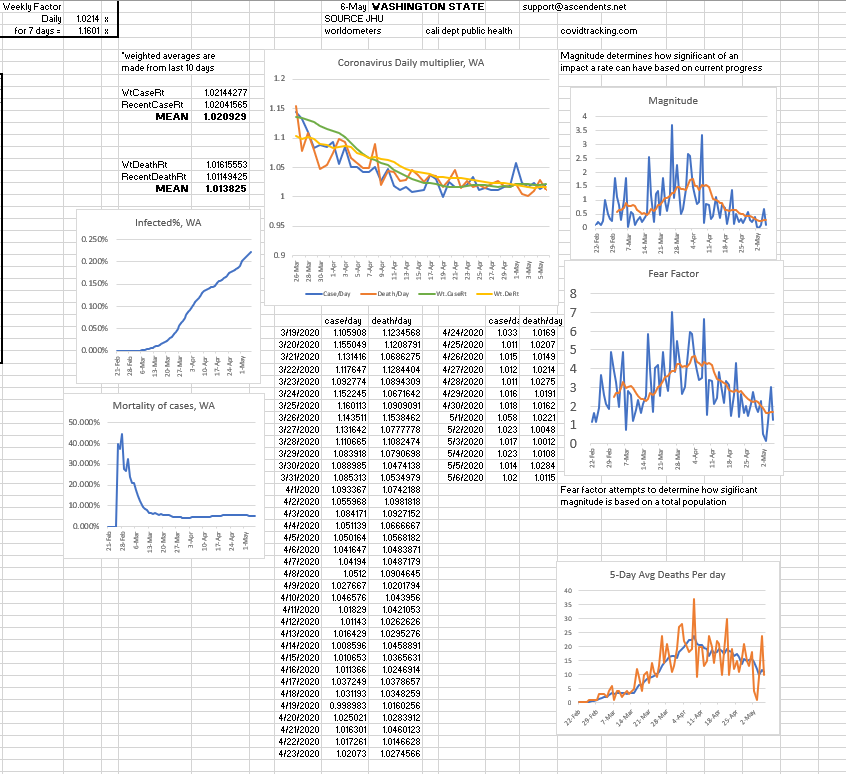The image size is (846, 774).
Task: Select the Magnitude chart
Action: [672, 170]
